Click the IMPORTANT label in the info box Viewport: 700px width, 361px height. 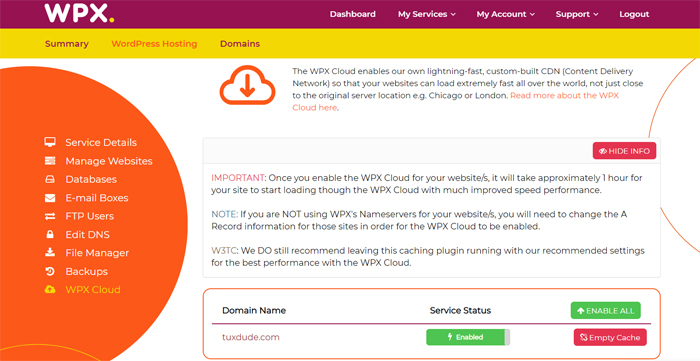point(238,178)
